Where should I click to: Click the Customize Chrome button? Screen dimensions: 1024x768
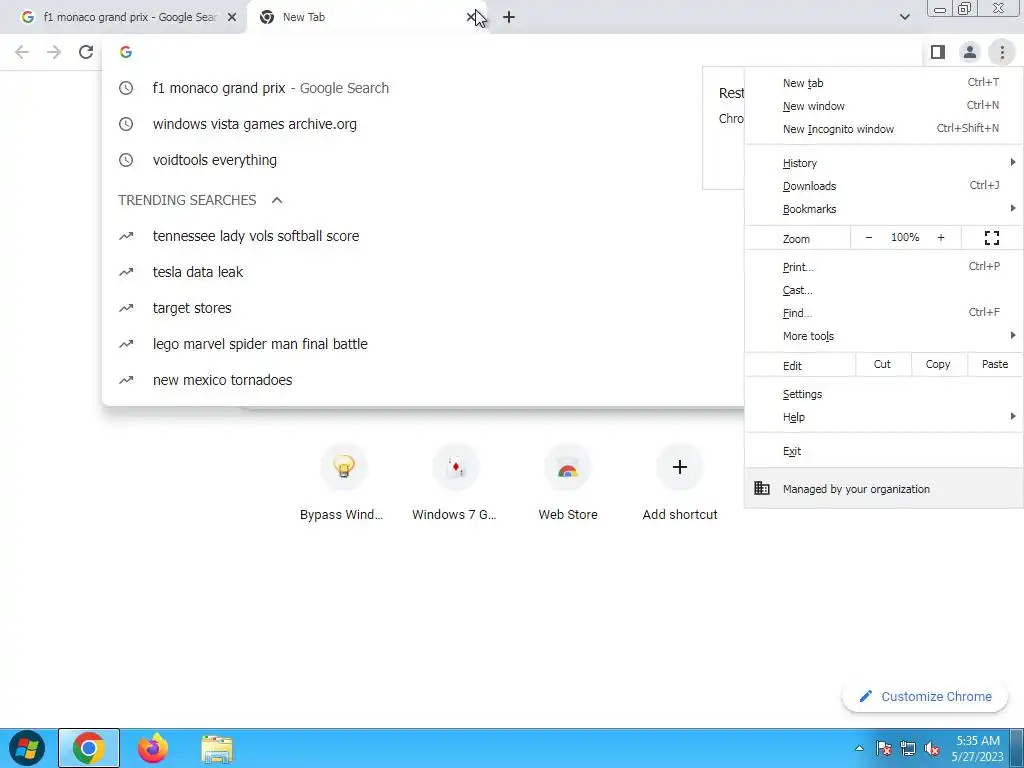(925, 696)
